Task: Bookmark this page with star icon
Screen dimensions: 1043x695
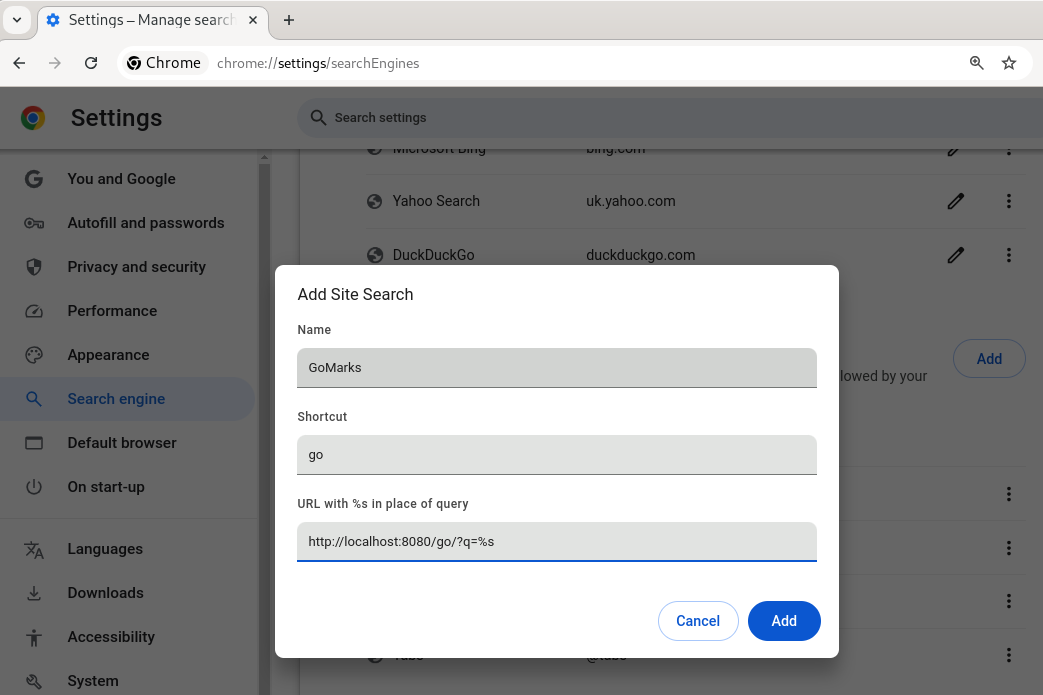Action: point(1009,63)
